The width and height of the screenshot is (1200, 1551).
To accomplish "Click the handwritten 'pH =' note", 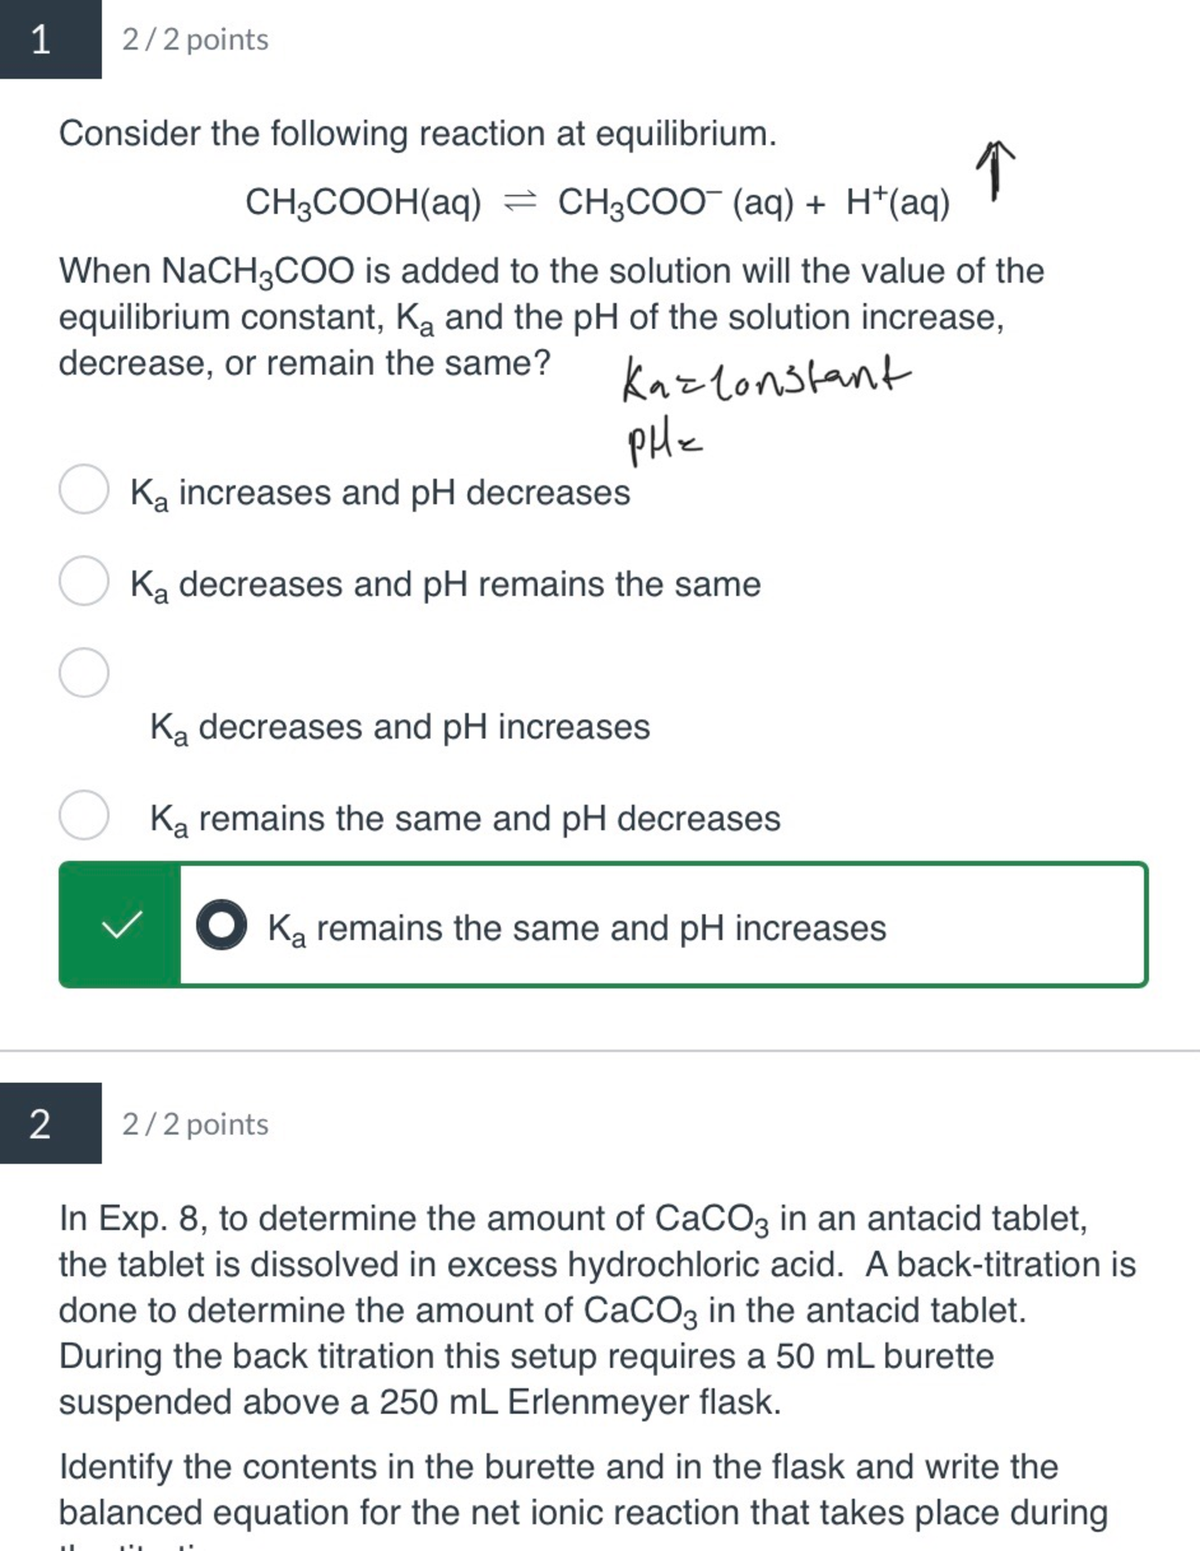I will point(665,445).
